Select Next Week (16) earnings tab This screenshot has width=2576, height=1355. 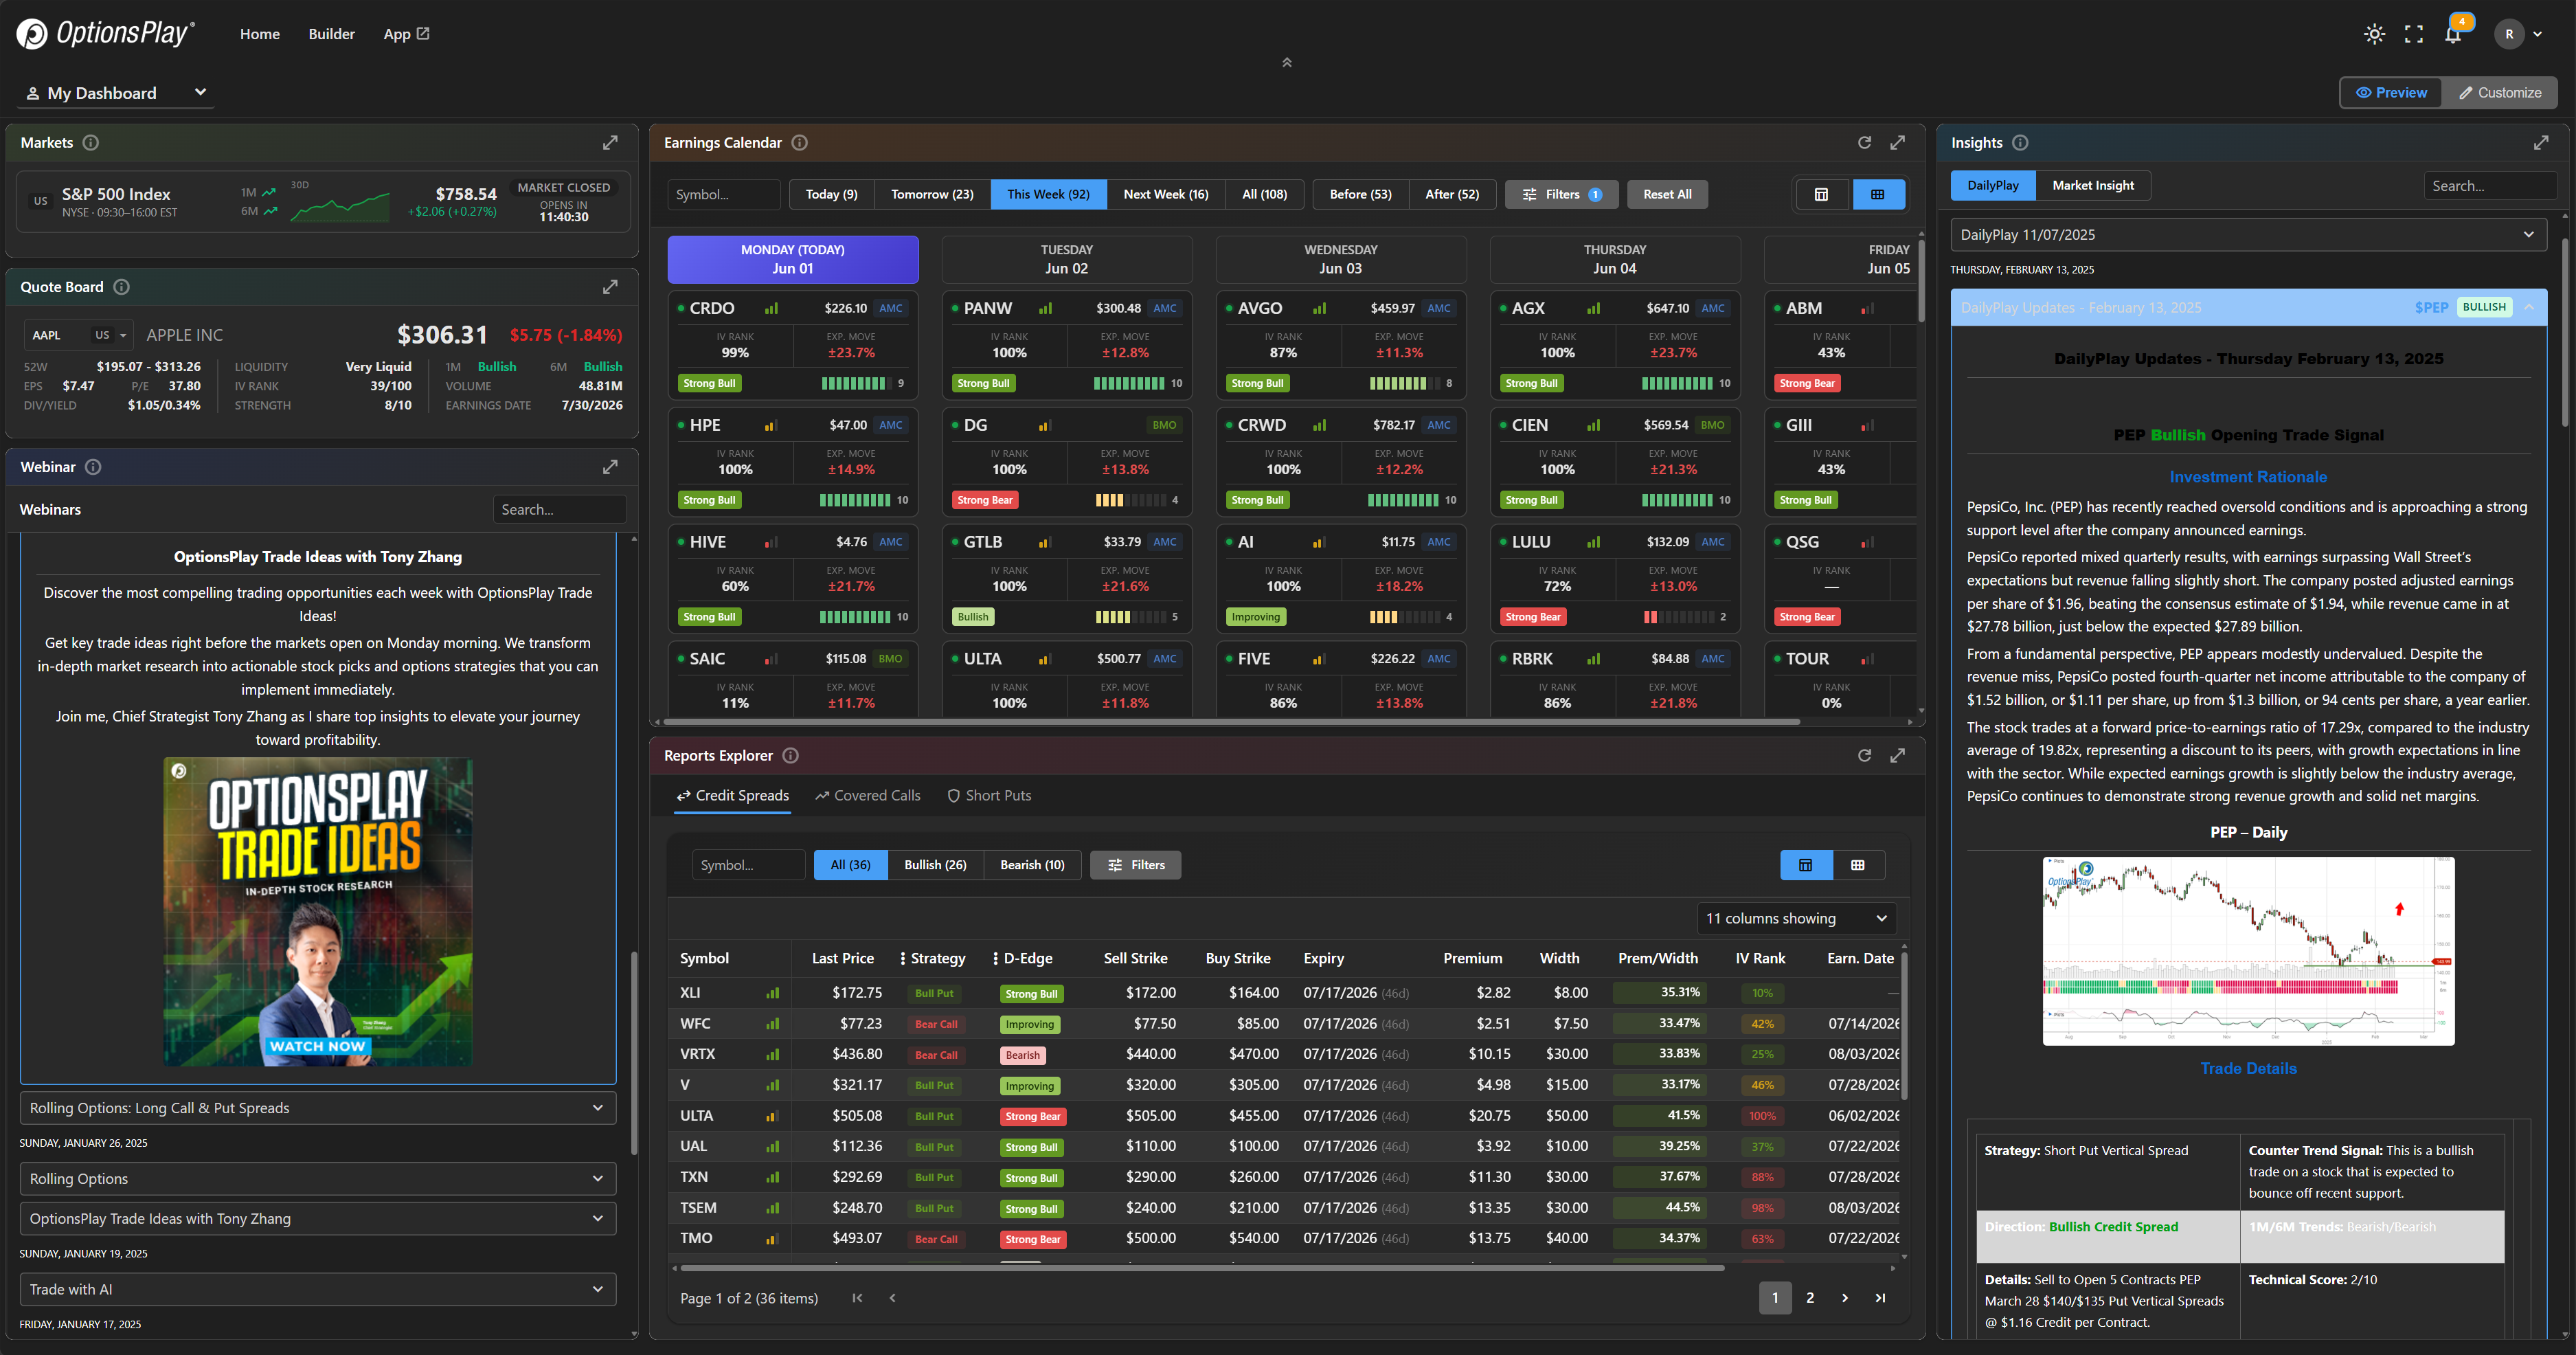pos(1165,194)
